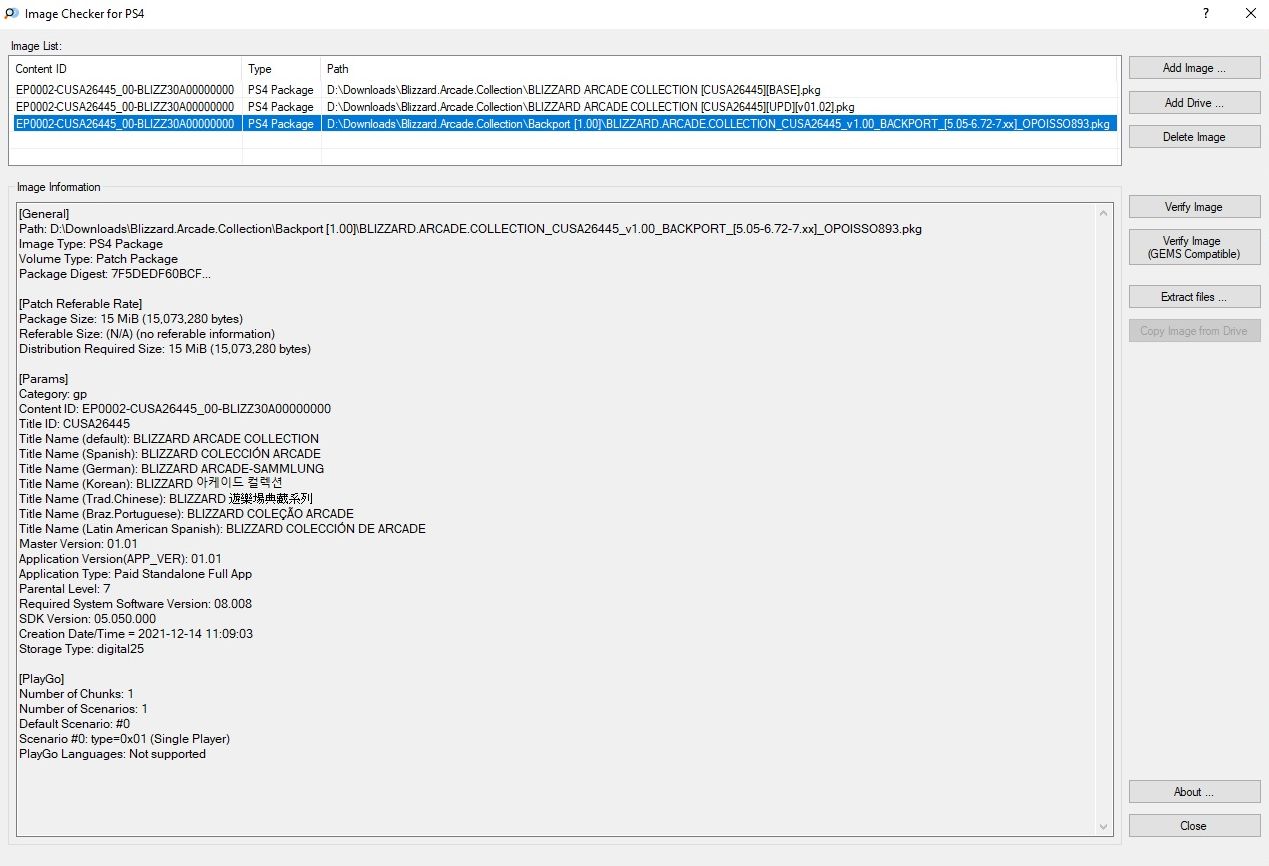Click the SDK Version: 05.050.000 line
The width and height of the screenshot is (1269, 866).
87,619
